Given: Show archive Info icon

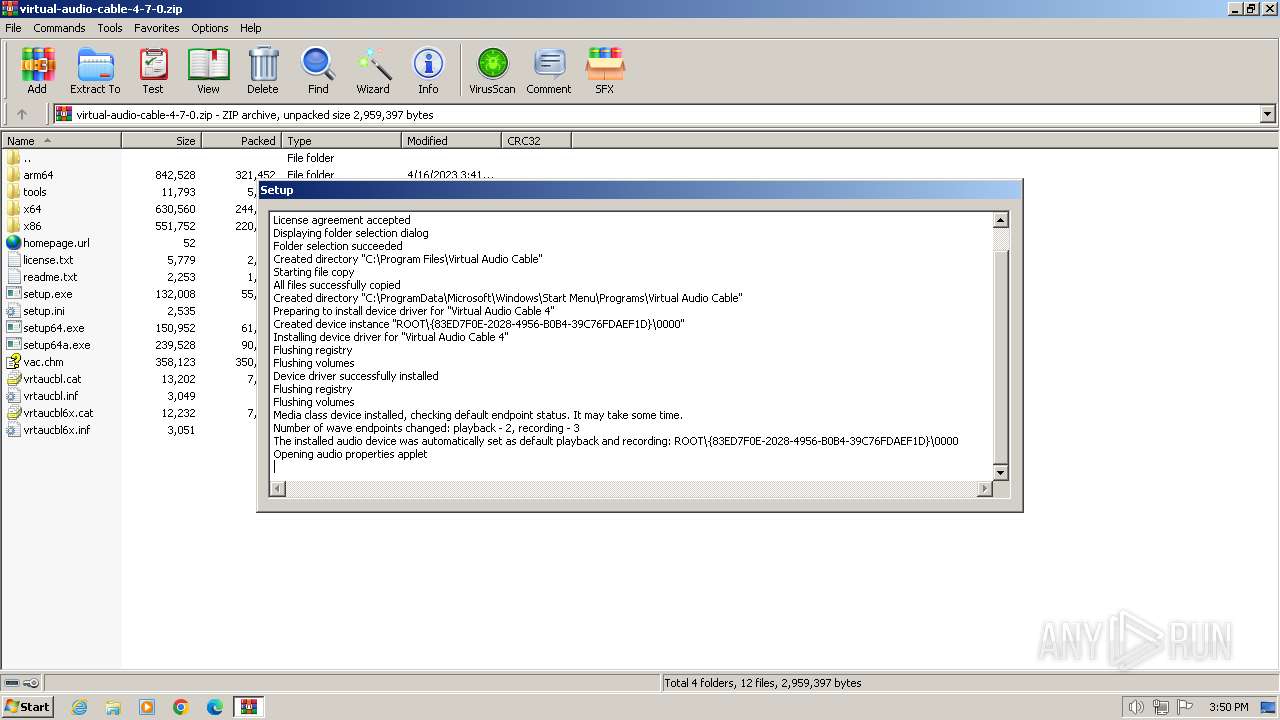Looking at the screenshot, I should (428, 70).
